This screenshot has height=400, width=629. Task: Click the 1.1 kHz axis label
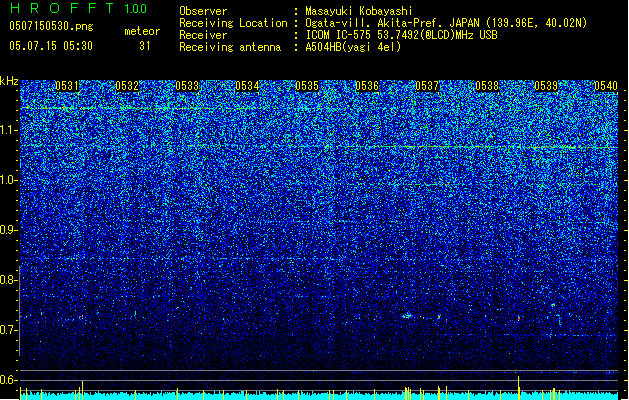[9, 130]
